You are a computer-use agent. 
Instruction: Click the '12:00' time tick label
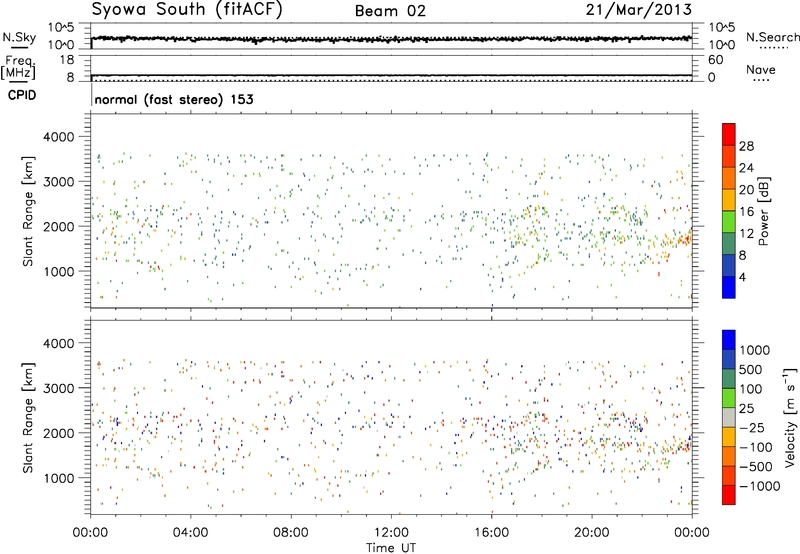point(391,533)
